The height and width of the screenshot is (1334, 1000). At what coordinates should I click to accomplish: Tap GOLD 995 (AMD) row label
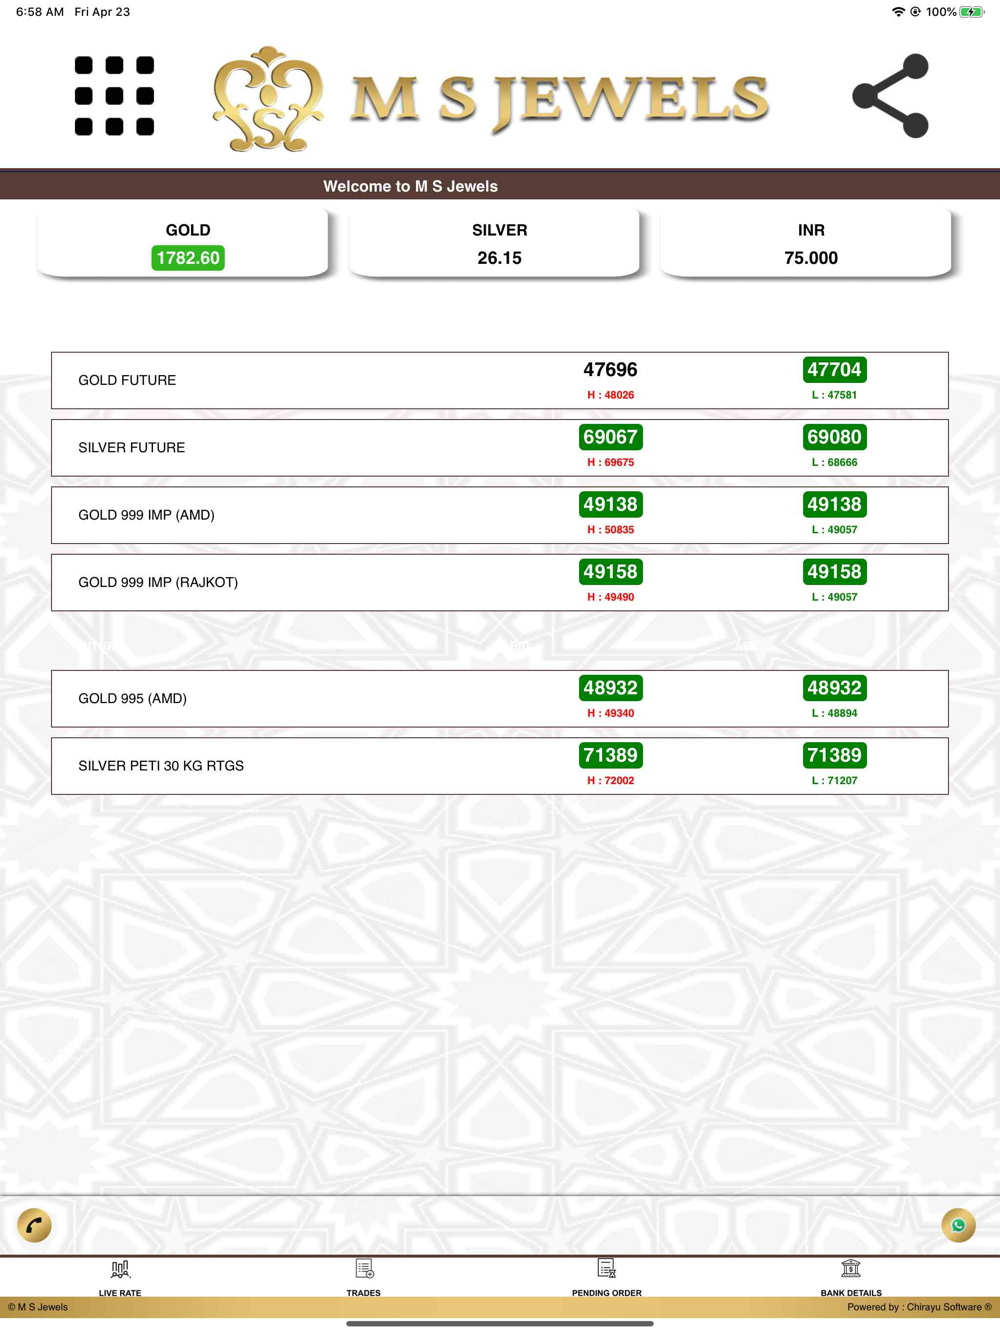(132, 698)
